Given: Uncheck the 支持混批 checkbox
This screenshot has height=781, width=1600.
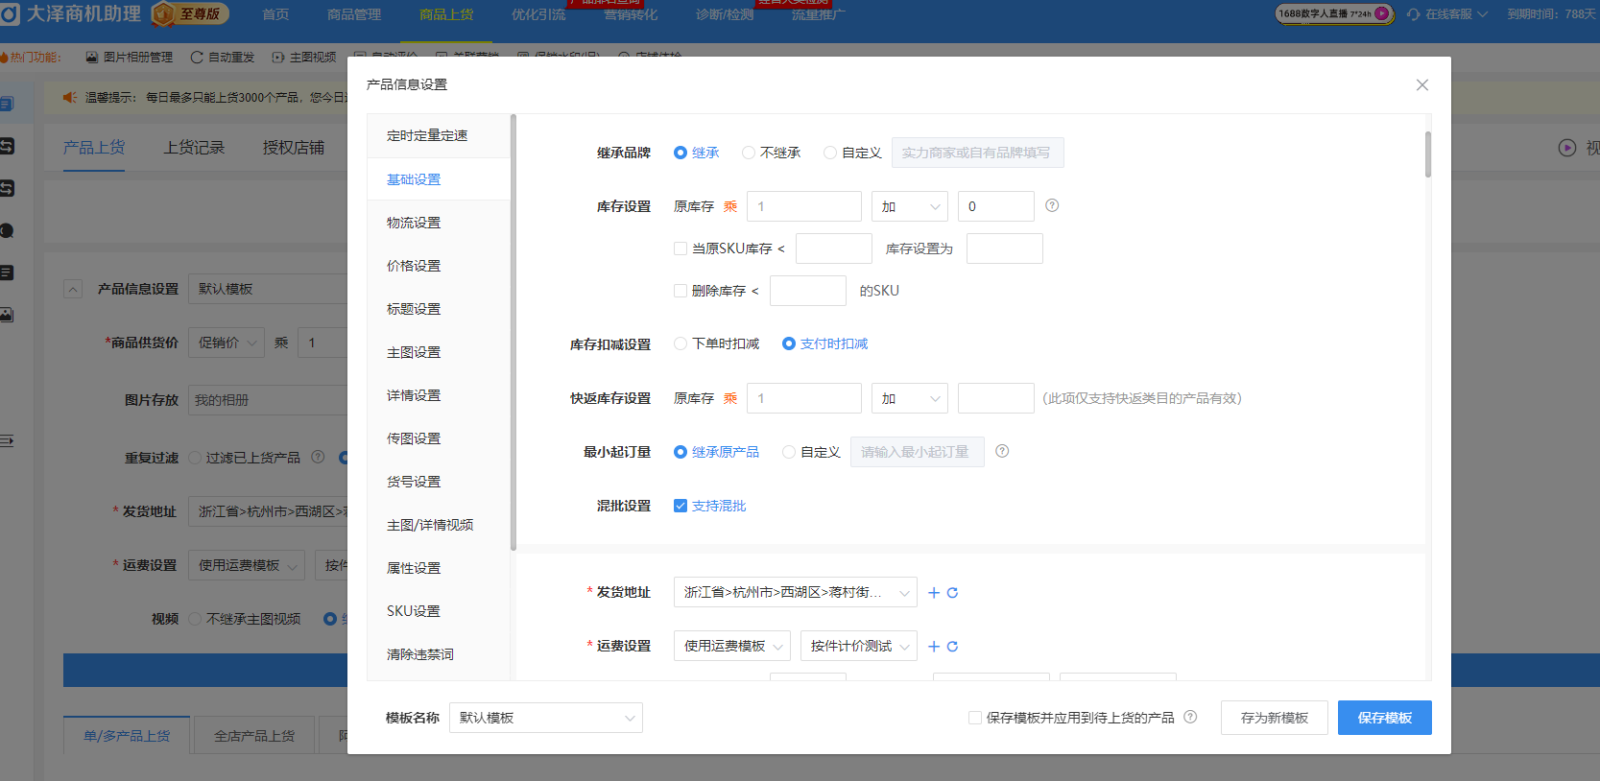Looking at the screenshot, I should tap(680, 505).
